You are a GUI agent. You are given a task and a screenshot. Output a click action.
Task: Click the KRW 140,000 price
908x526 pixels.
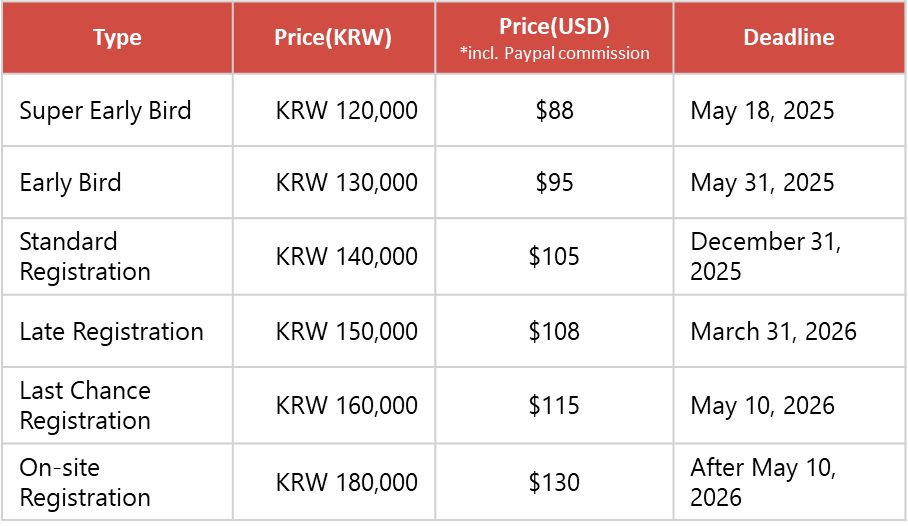[347, 257]
